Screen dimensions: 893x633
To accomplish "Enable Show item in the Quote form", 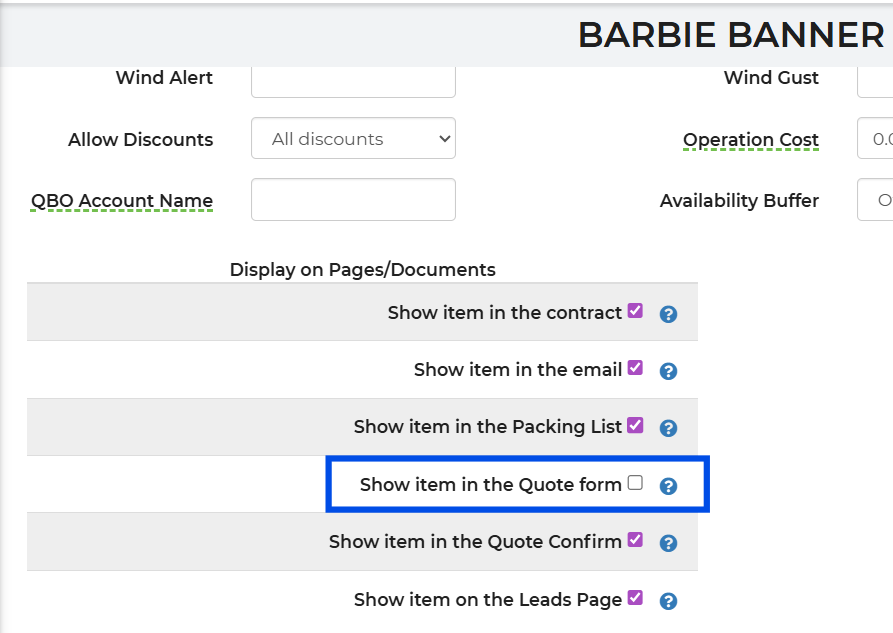I will point(635,483).
